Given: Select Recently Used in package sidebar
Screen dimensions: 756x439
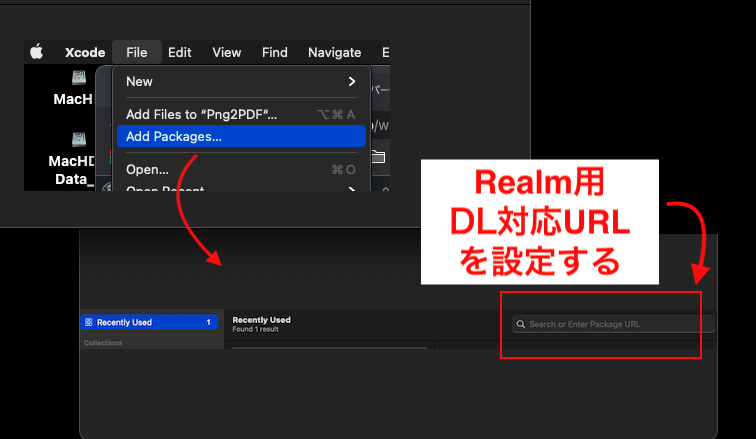Looking at the screenshot, I should pyautogui.click(x=149, y=322).
